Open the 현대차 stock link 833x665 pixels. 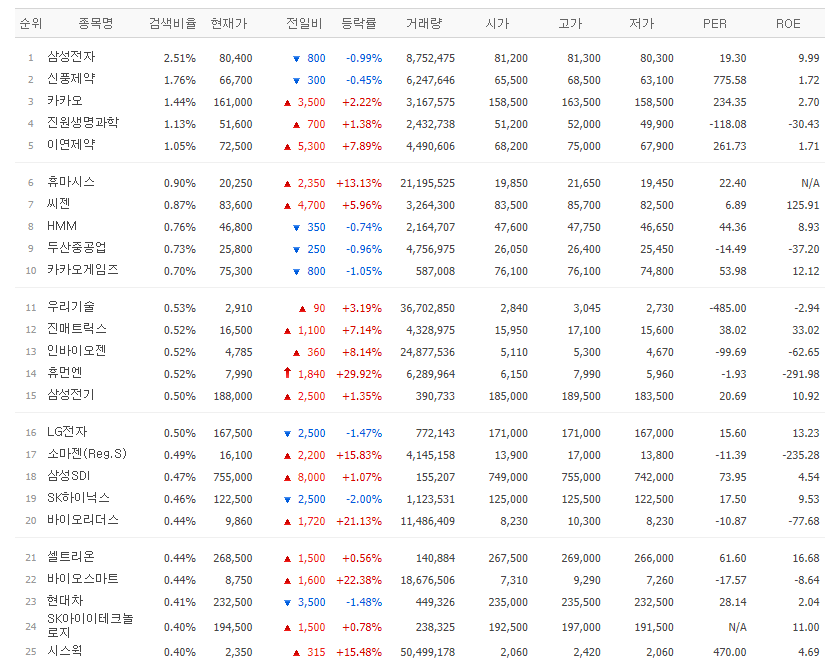tap(65, 601)
